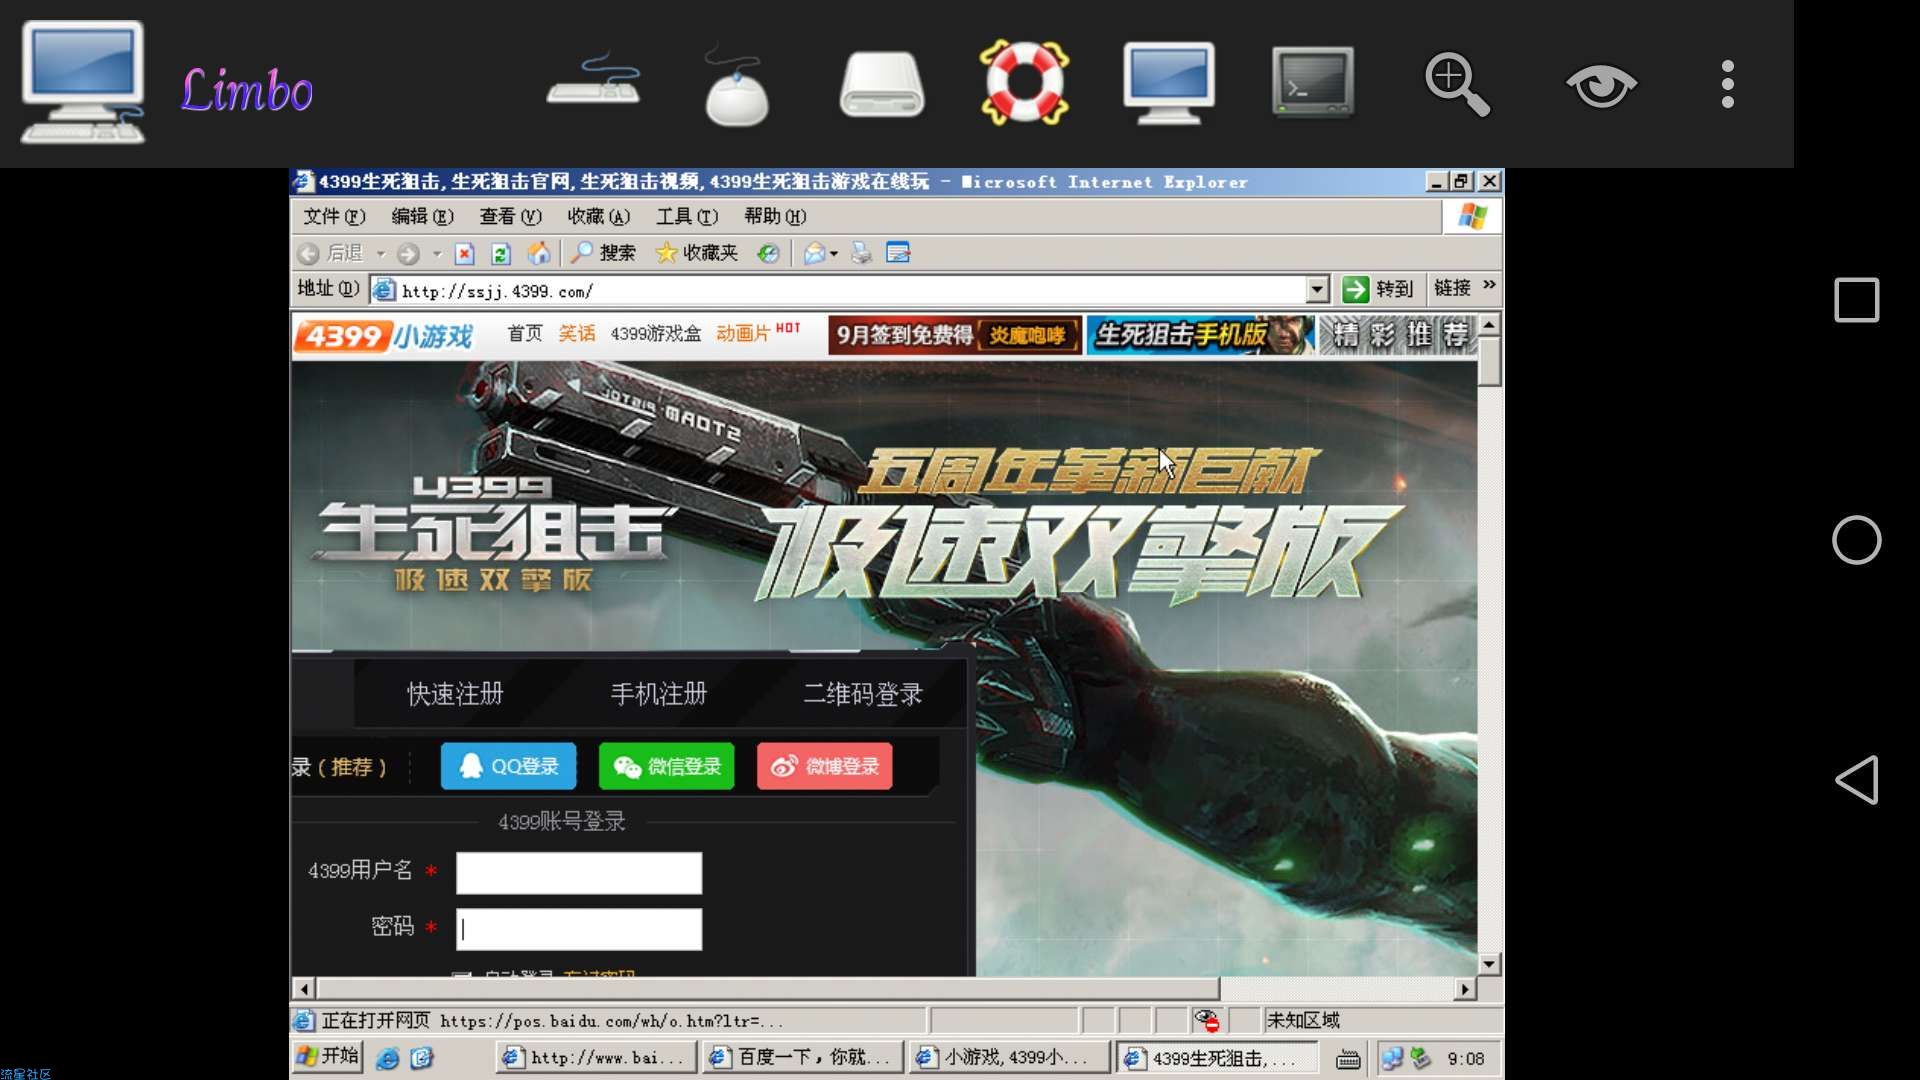The width and height of the screenshot is (1920, 1080).
Task: Open 文件(F) menu
Action: 335,216
